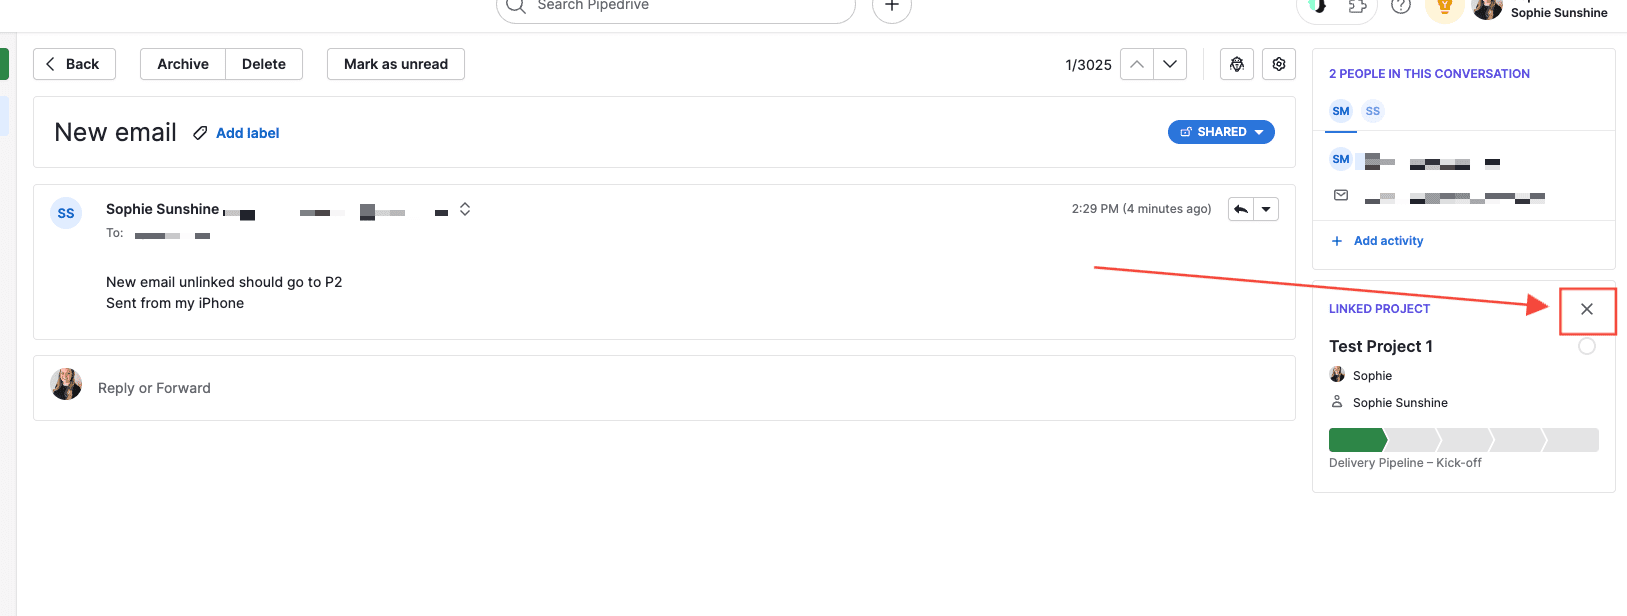Click the reply arrow icon
This screenshot has height=616, width=1627.
click(1241, 209)
